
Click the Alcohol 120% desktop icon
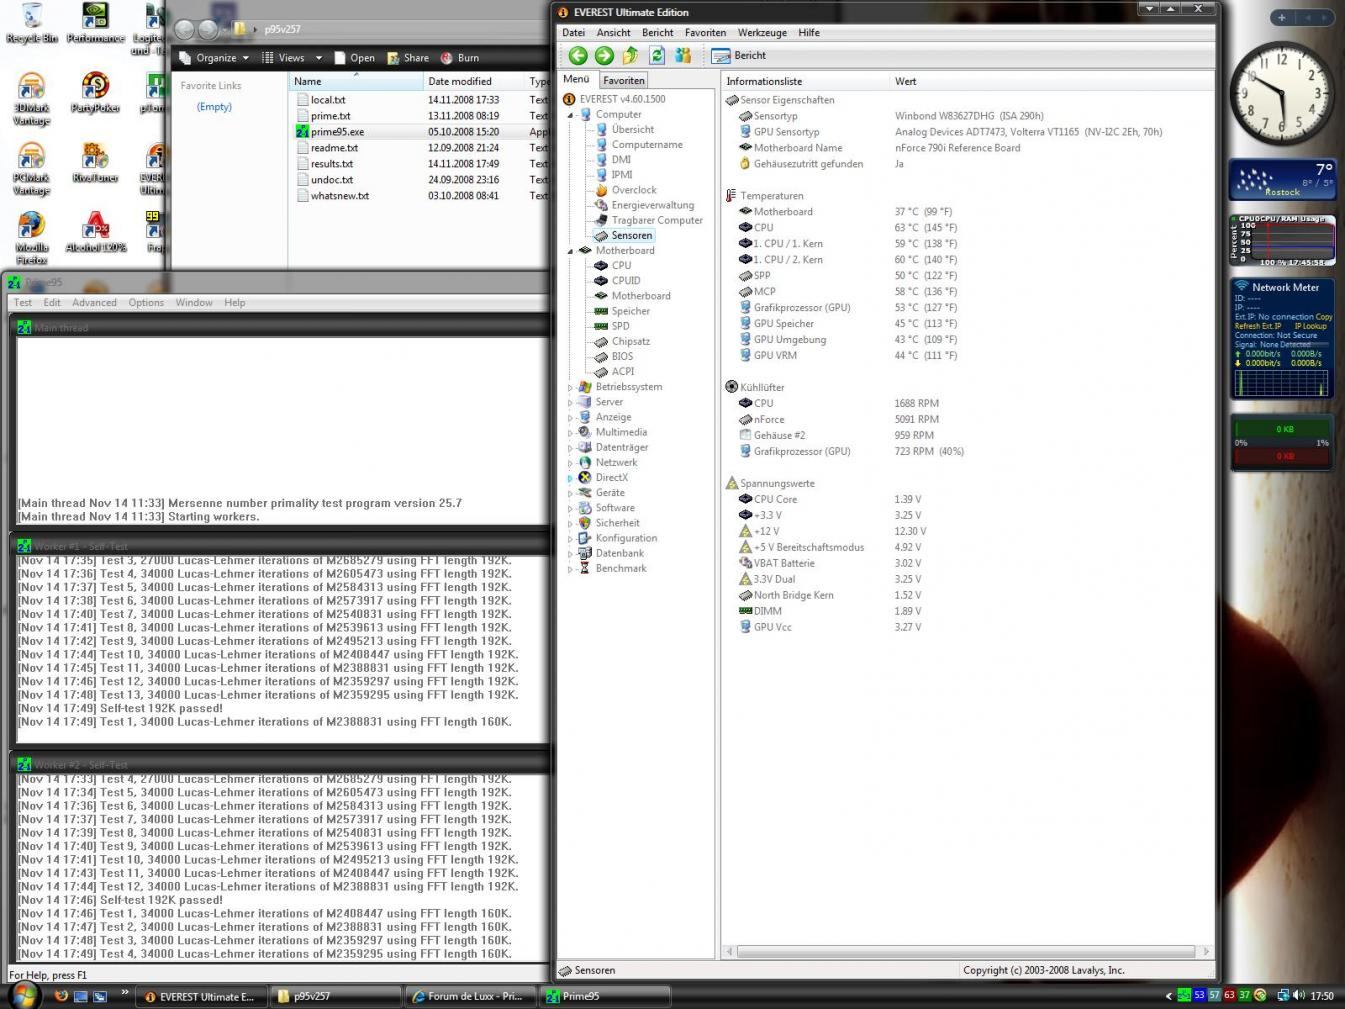95,232
